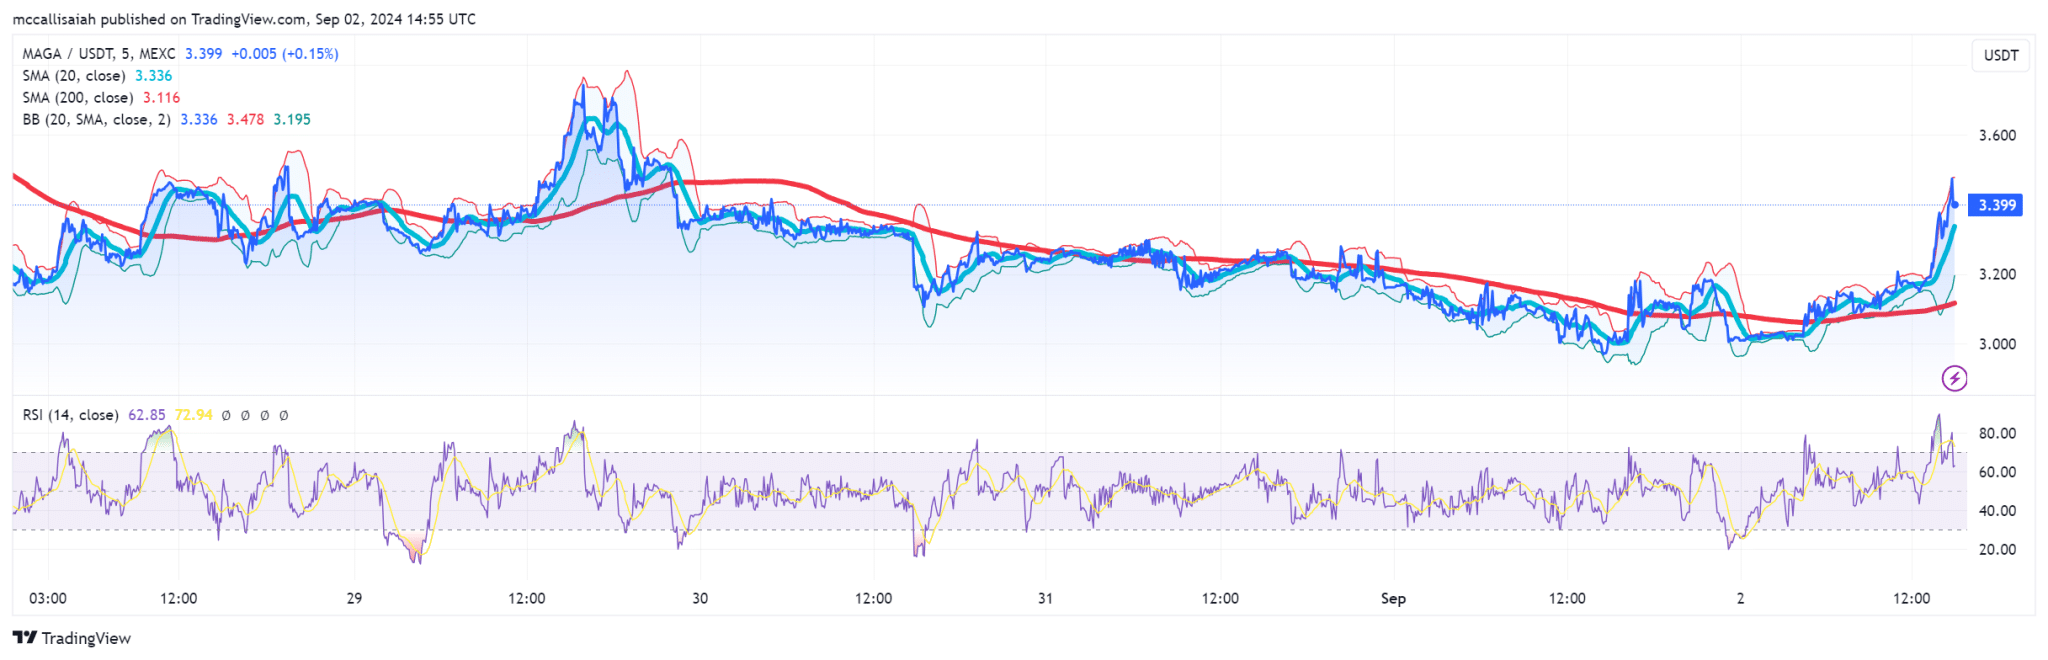The width and height of the screenshot is (2048, 660).
Task: Click the MAGA / USDT symbol title
Action: [99, 54]
